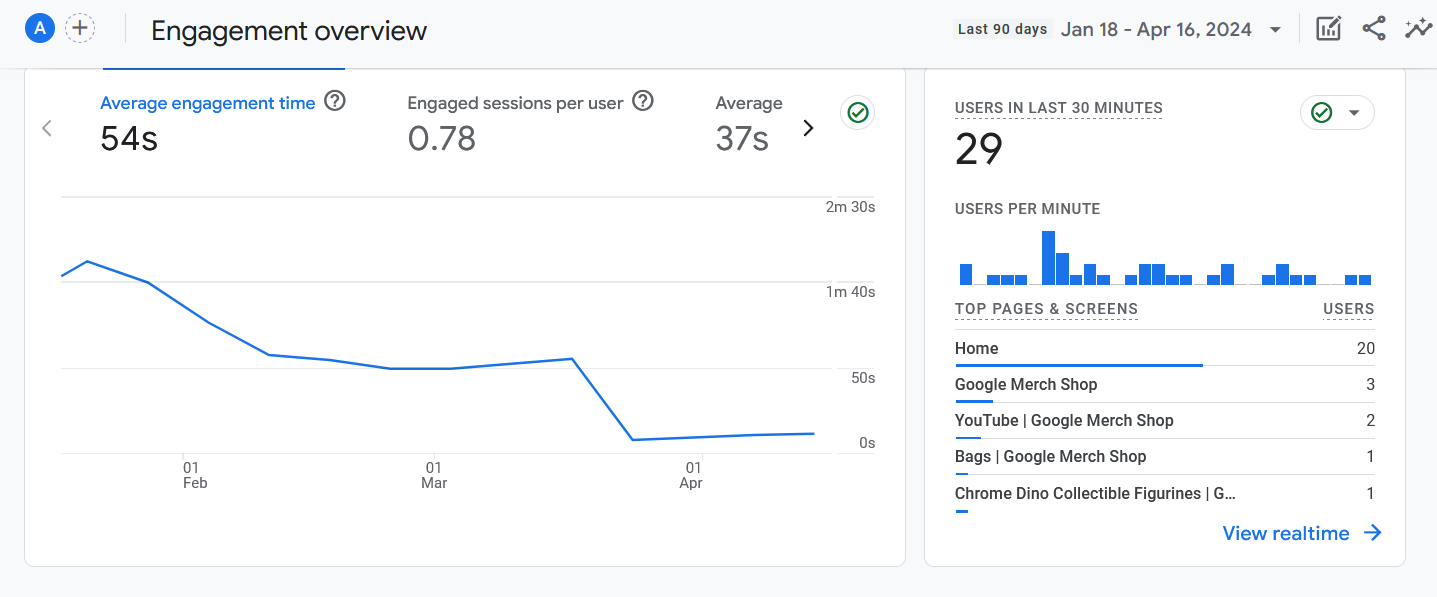The height and width of the screenshot is (597, 1437).
Task: Open the date range dropdown arrow
Action: (x=1275, y=30)
